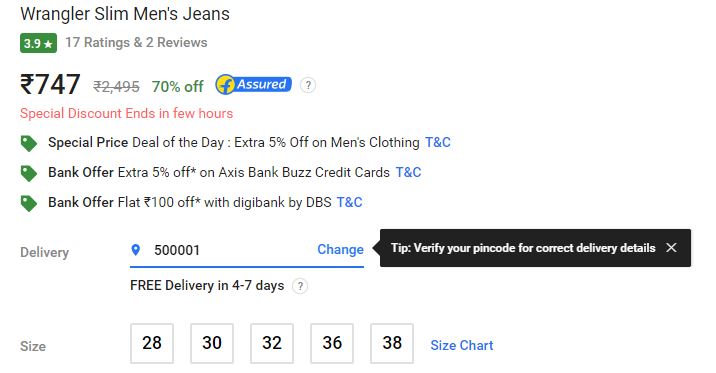
Task: Choose size 38
Action: [x=392, y=343]
